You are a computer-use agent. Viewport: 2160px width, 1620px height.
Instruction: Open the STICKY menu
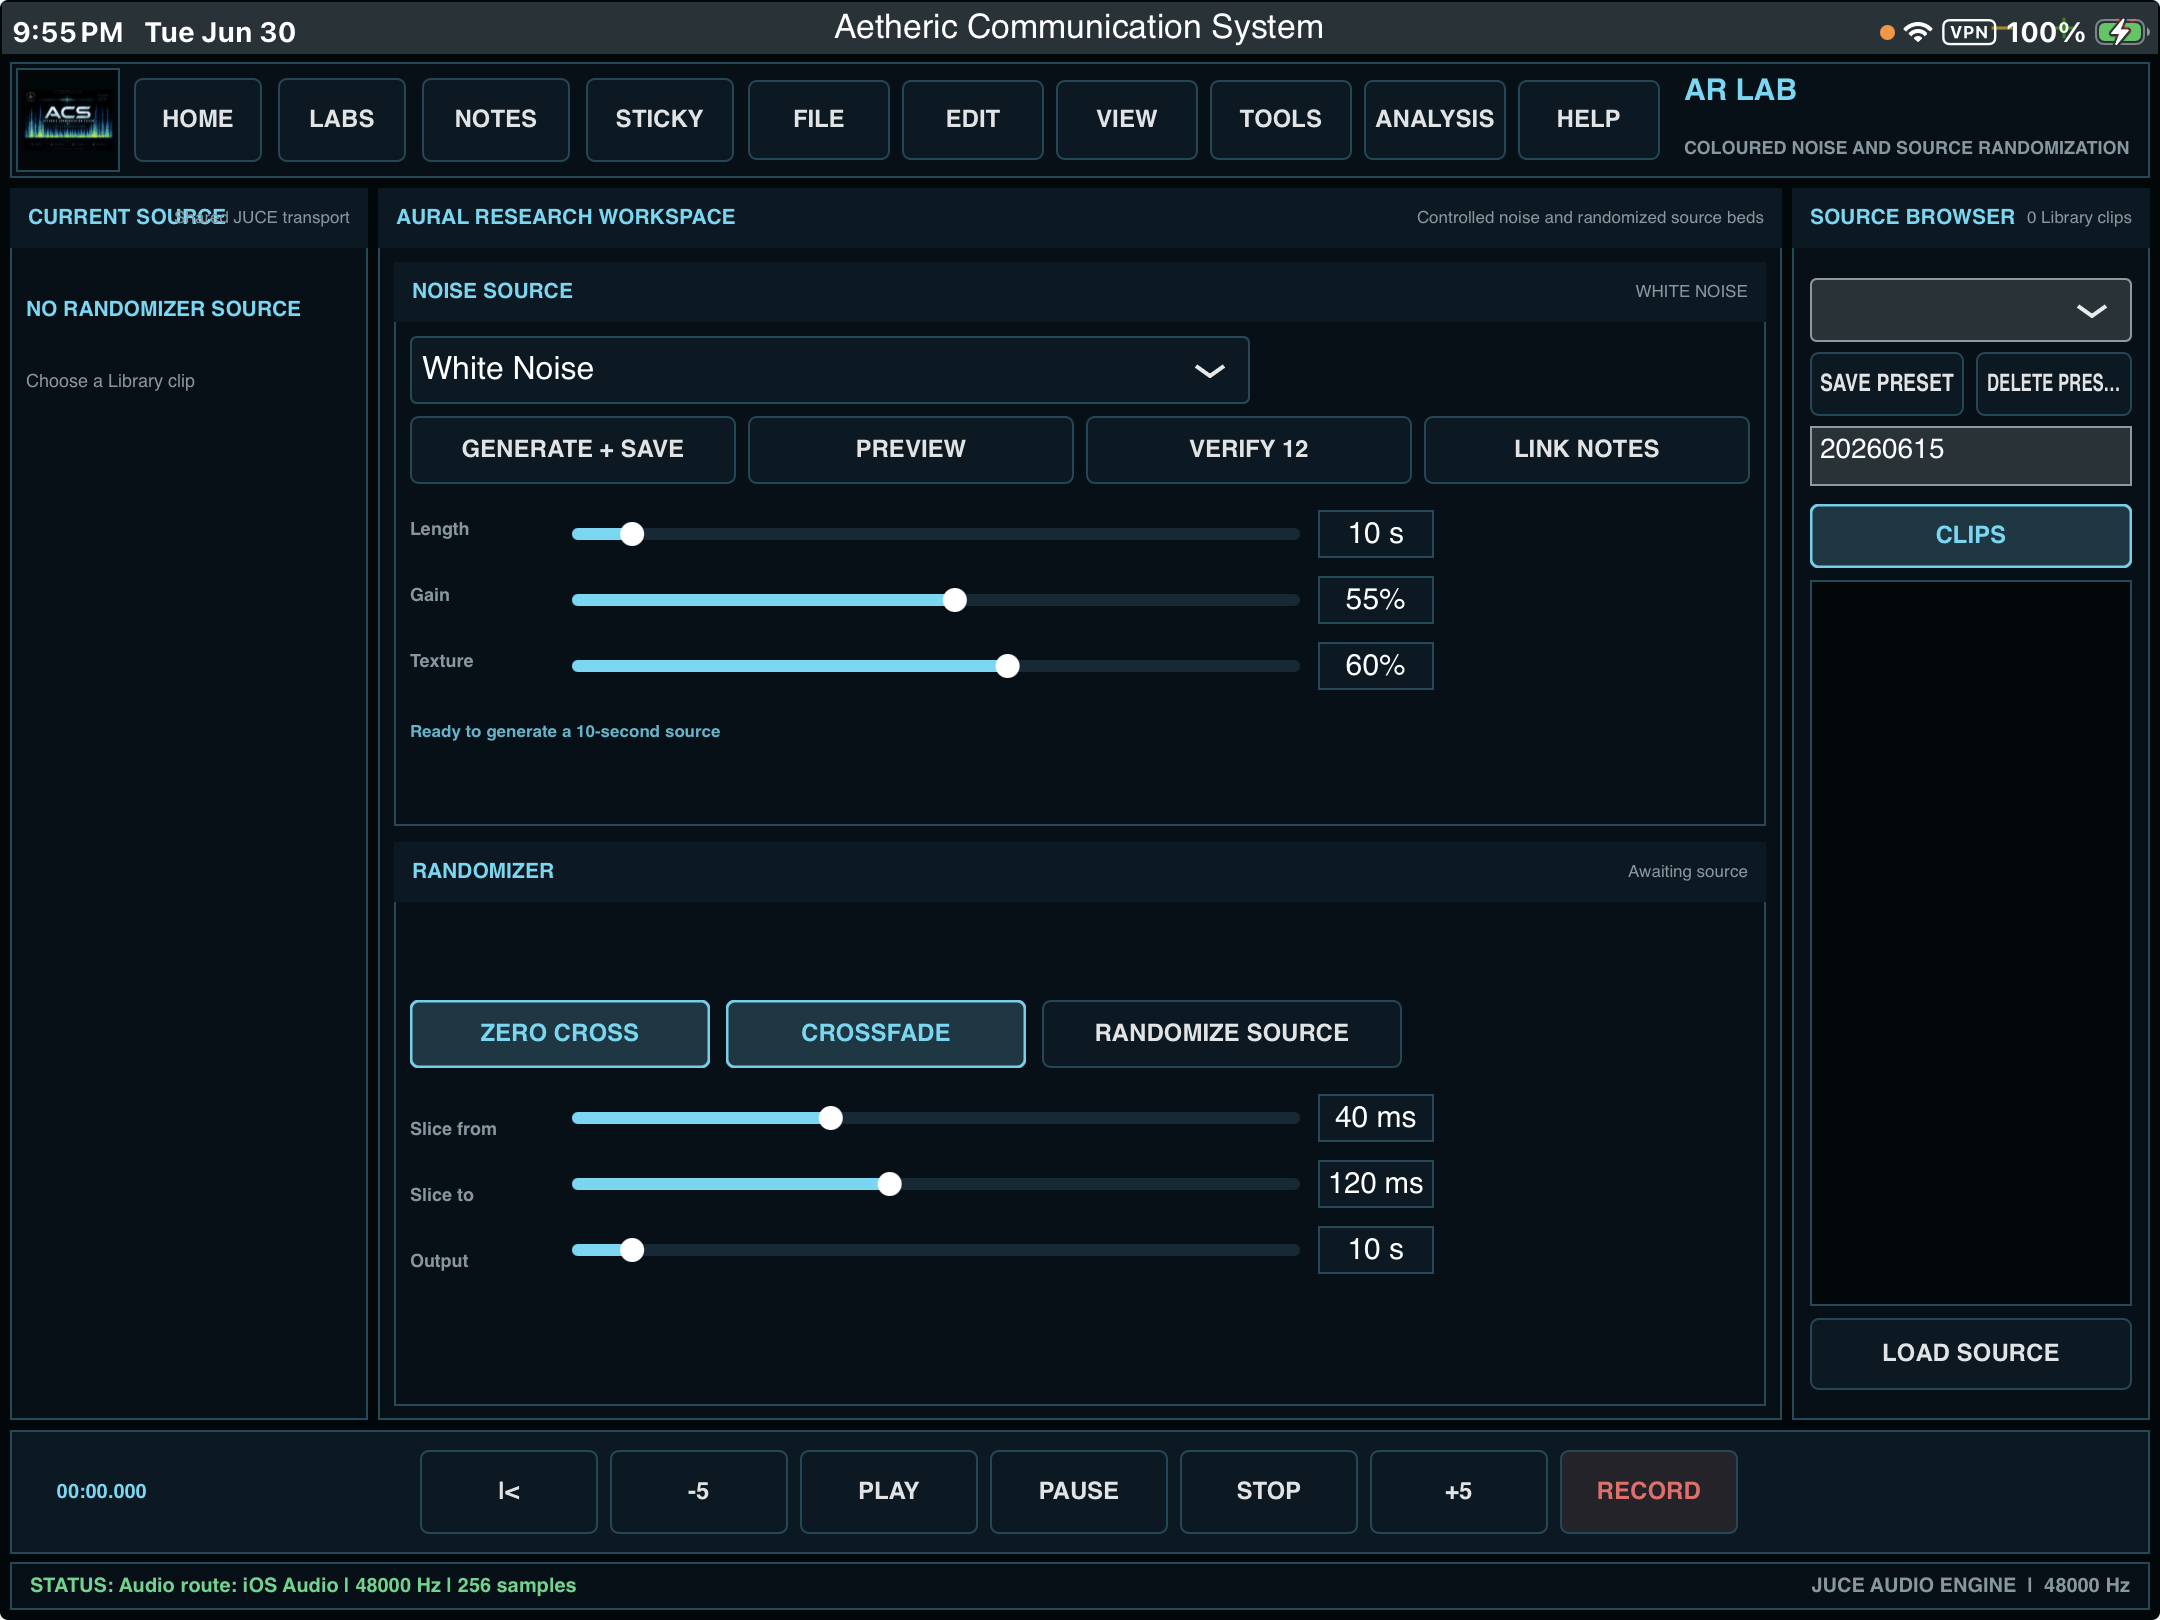point(660,119)
